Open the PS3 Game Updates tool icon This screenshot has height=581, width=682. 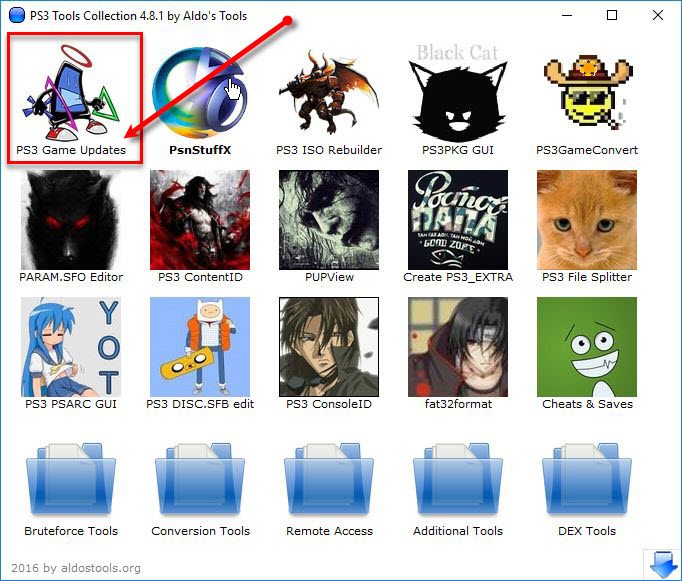(x=71, y=92)
